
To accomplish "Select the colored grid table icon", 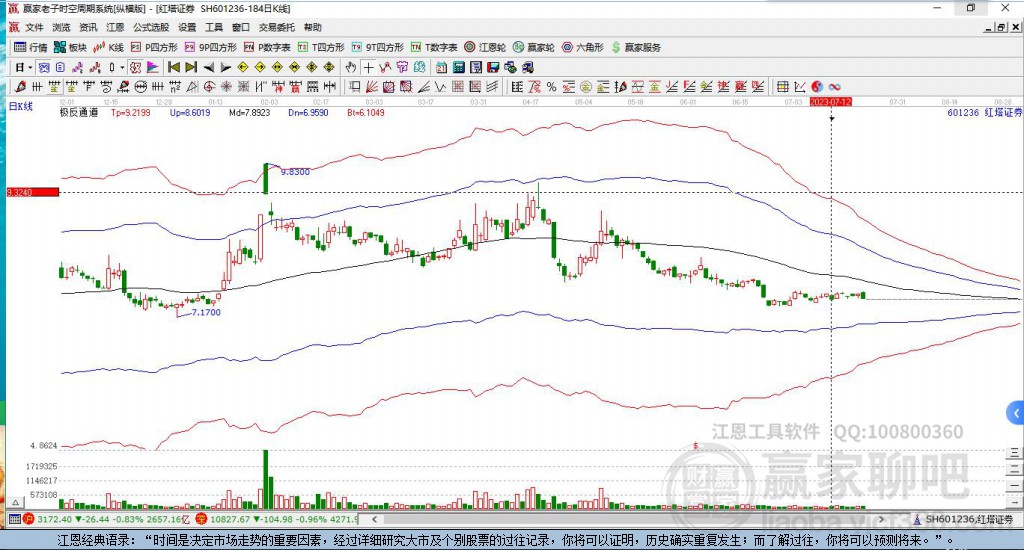I will (x=782, y=86).
